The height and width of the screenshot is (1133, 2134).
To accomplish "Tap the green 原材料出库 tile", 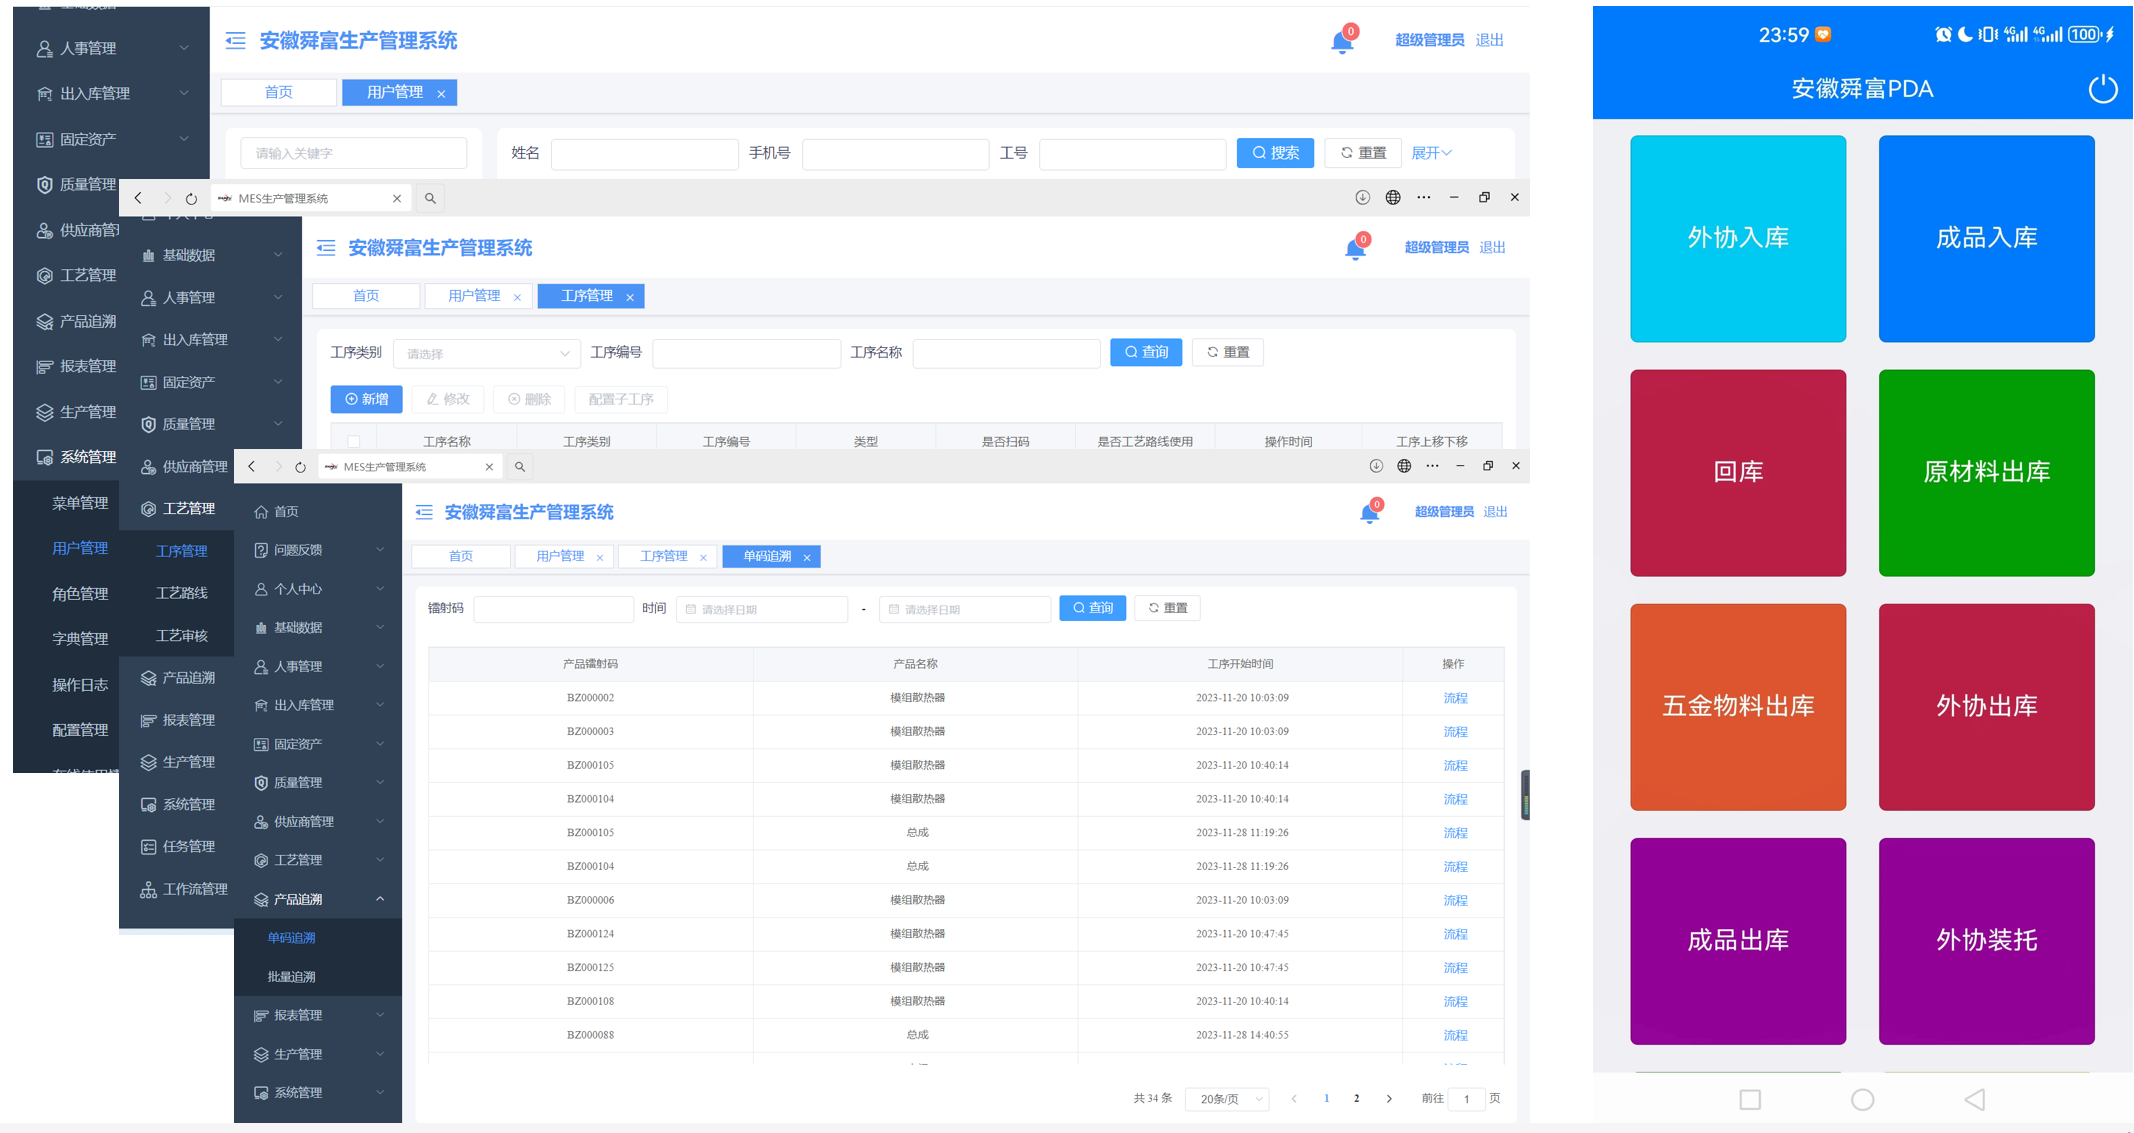I will coord(1985,472).
